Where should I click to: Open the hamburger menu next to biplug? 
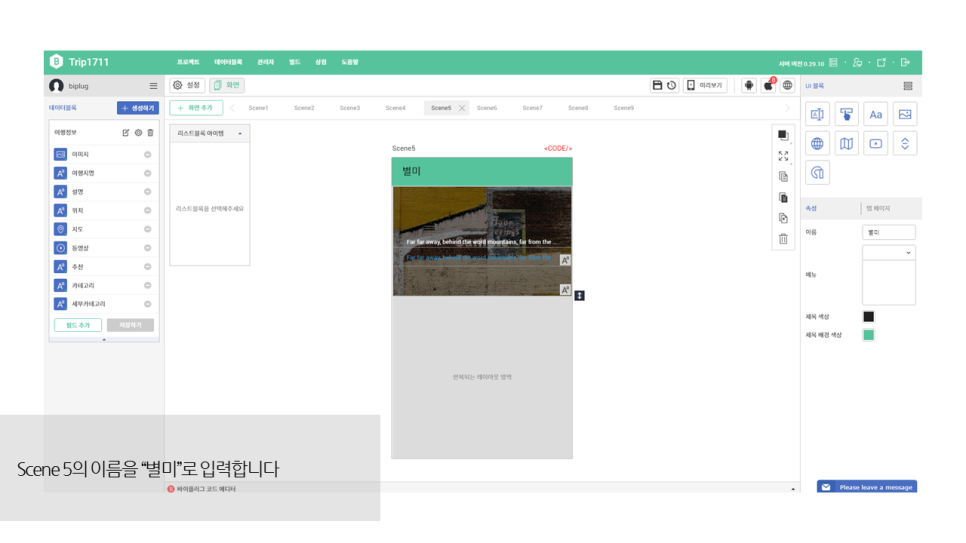pyautogui.click(x=153, y=86)
